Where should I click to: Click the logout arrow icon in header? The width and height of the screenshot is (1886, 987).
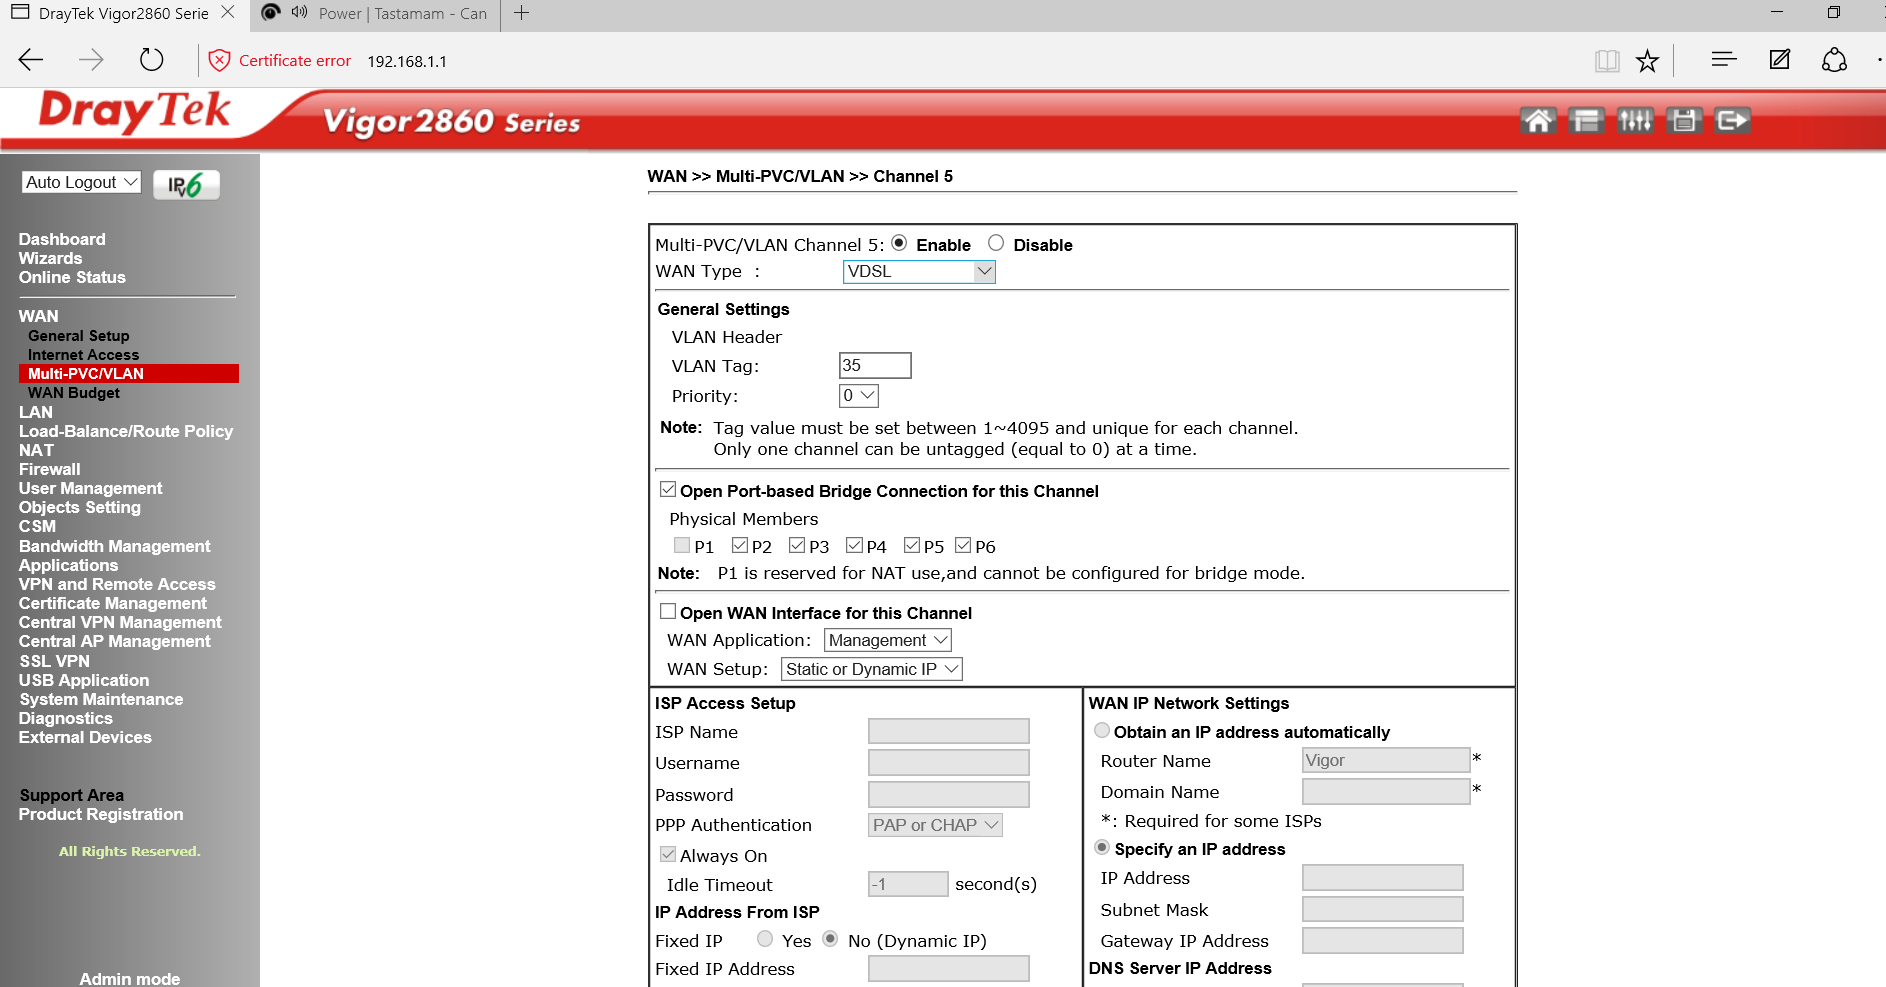[x=1732, y=121]
